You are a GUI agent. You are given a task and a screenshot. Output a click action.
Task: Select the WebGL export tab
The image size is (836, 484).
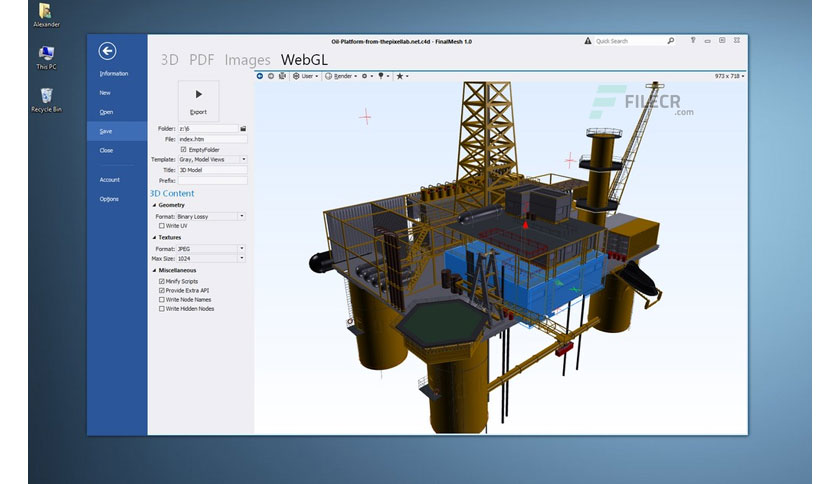click(x=304, y=60)
